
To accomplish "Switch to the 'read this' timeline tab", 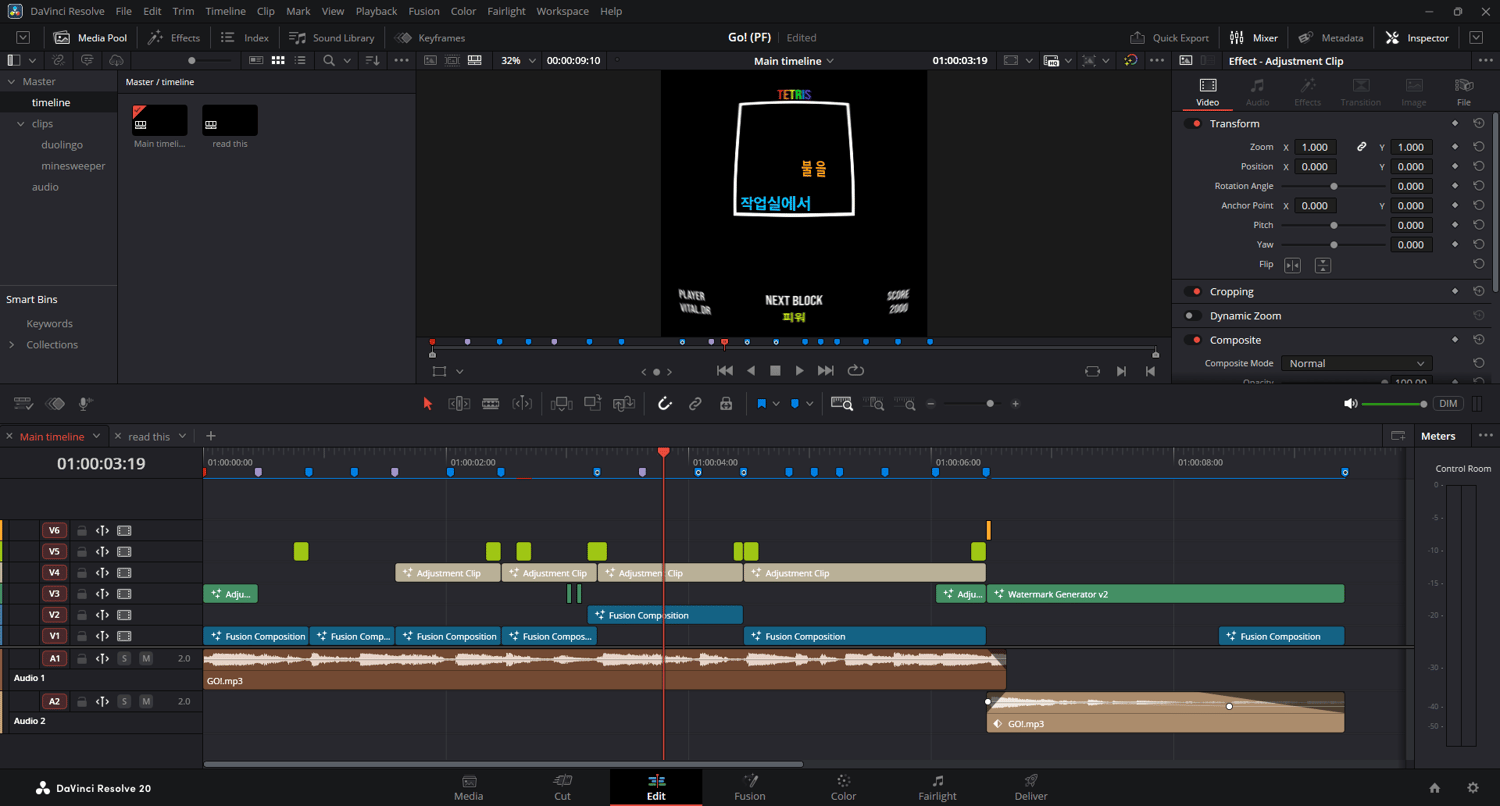I will click(x=149, y=437).
